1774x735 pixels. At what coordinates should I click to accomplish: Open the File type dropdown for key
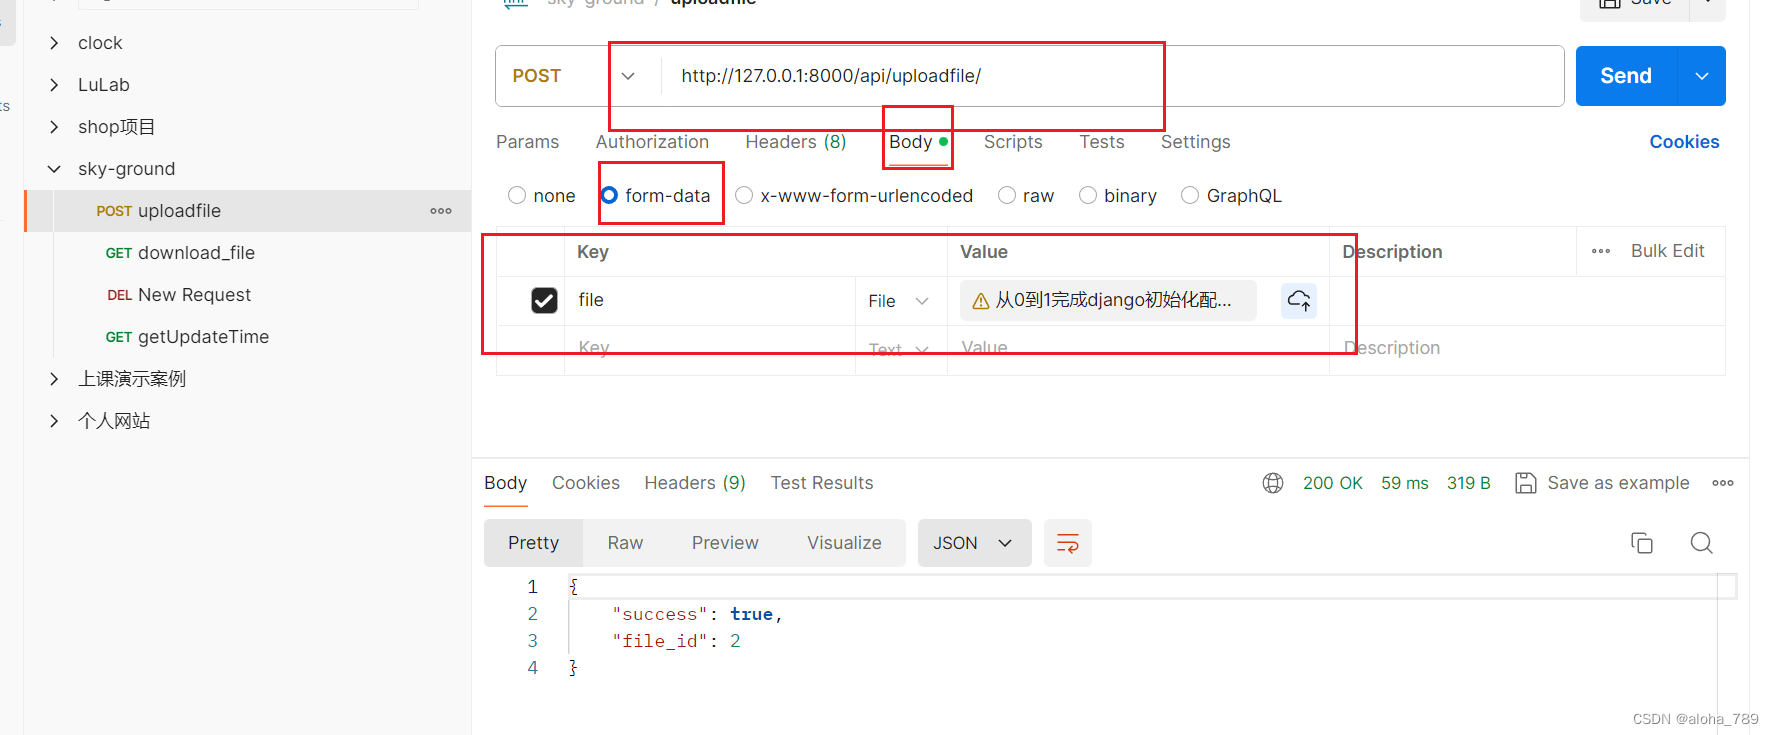(x=899, y=301)
